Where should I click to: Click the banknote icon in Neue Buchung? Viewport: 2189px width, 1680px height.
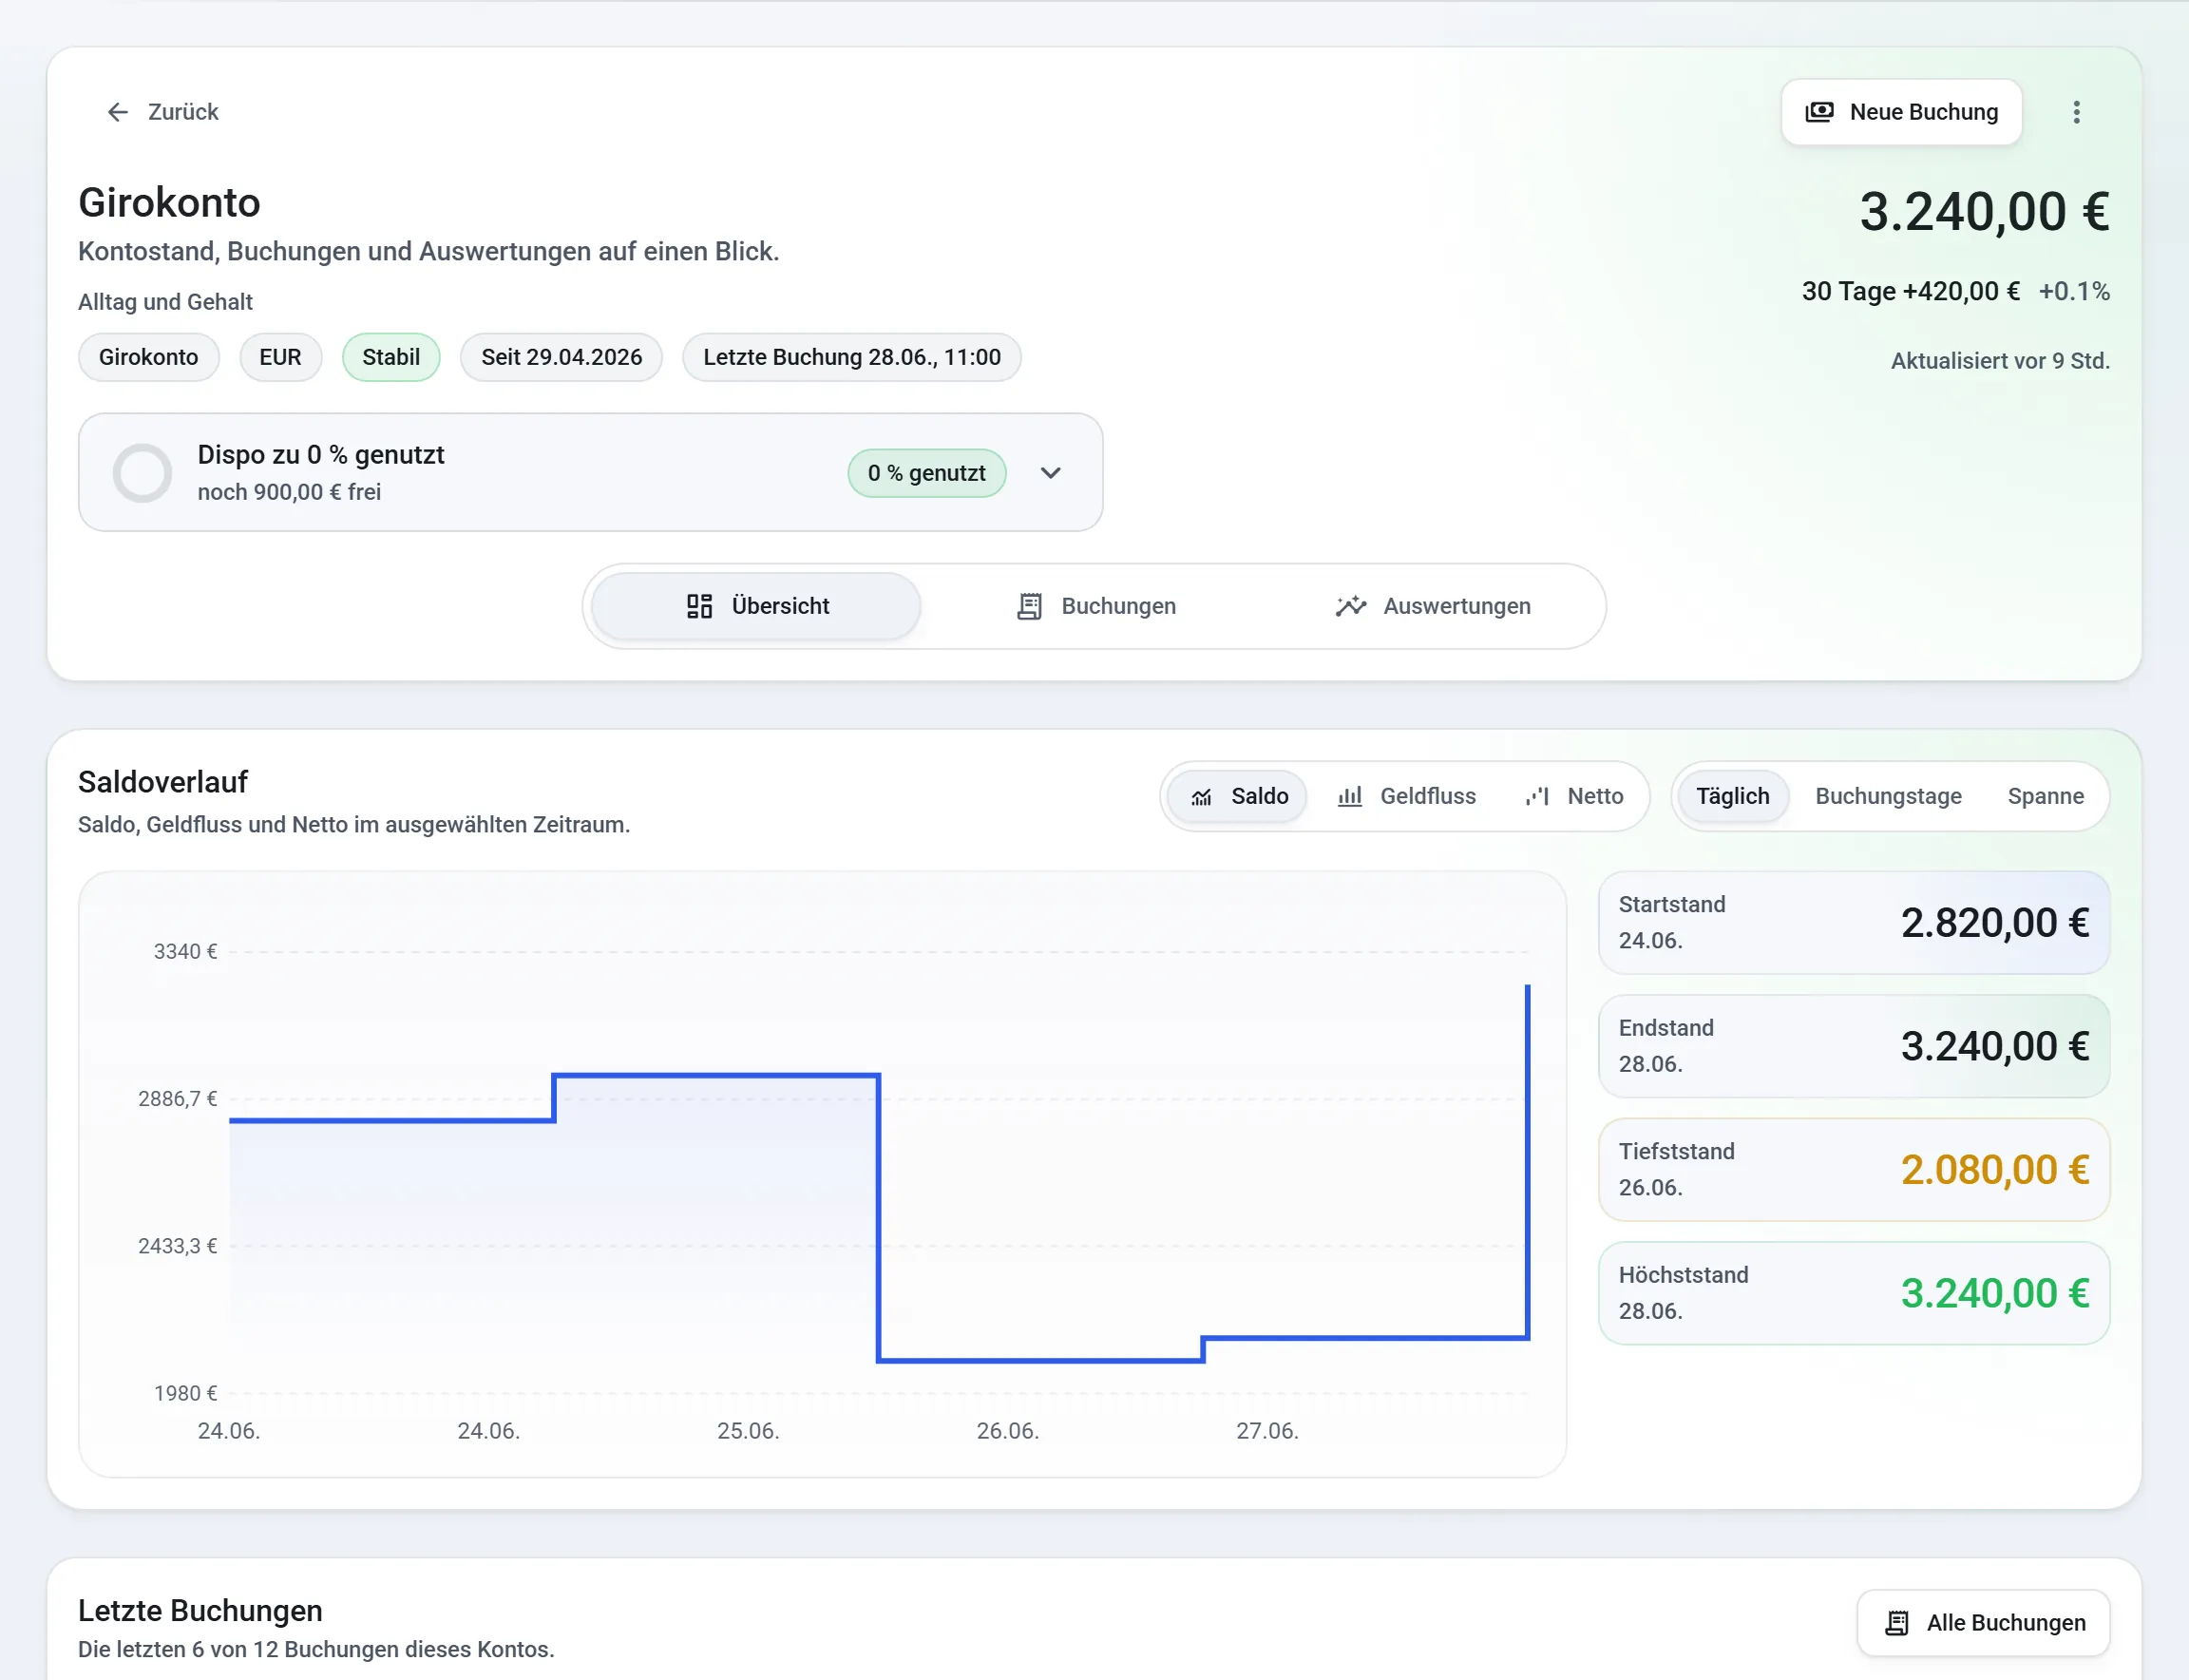coord(1819,112)
